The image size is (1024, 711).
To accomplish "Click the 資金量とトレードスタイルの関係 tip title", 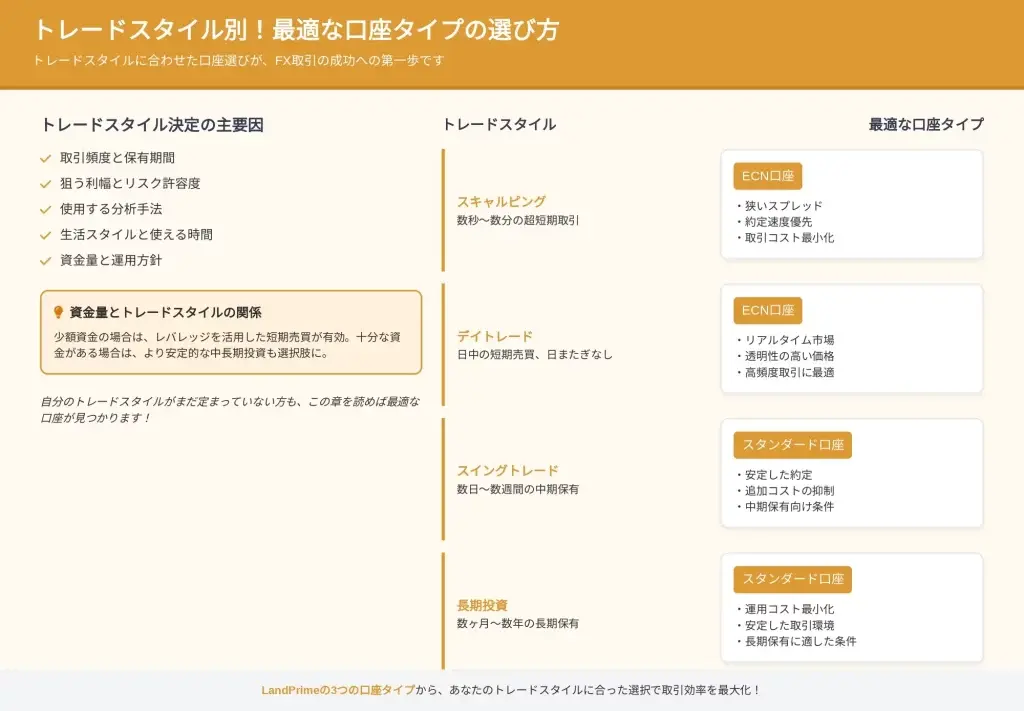I will tap(165, 312).
